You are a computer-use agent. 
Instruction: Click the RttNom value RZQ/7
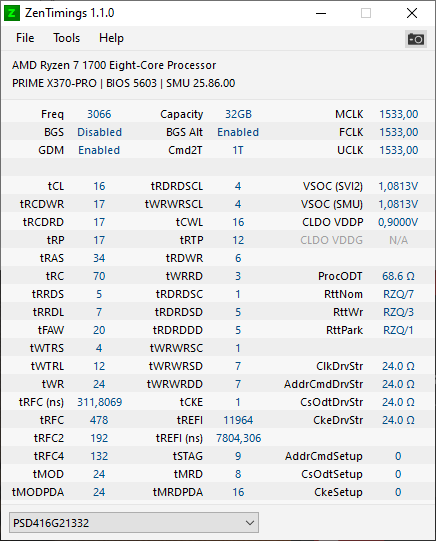point(398,294)
